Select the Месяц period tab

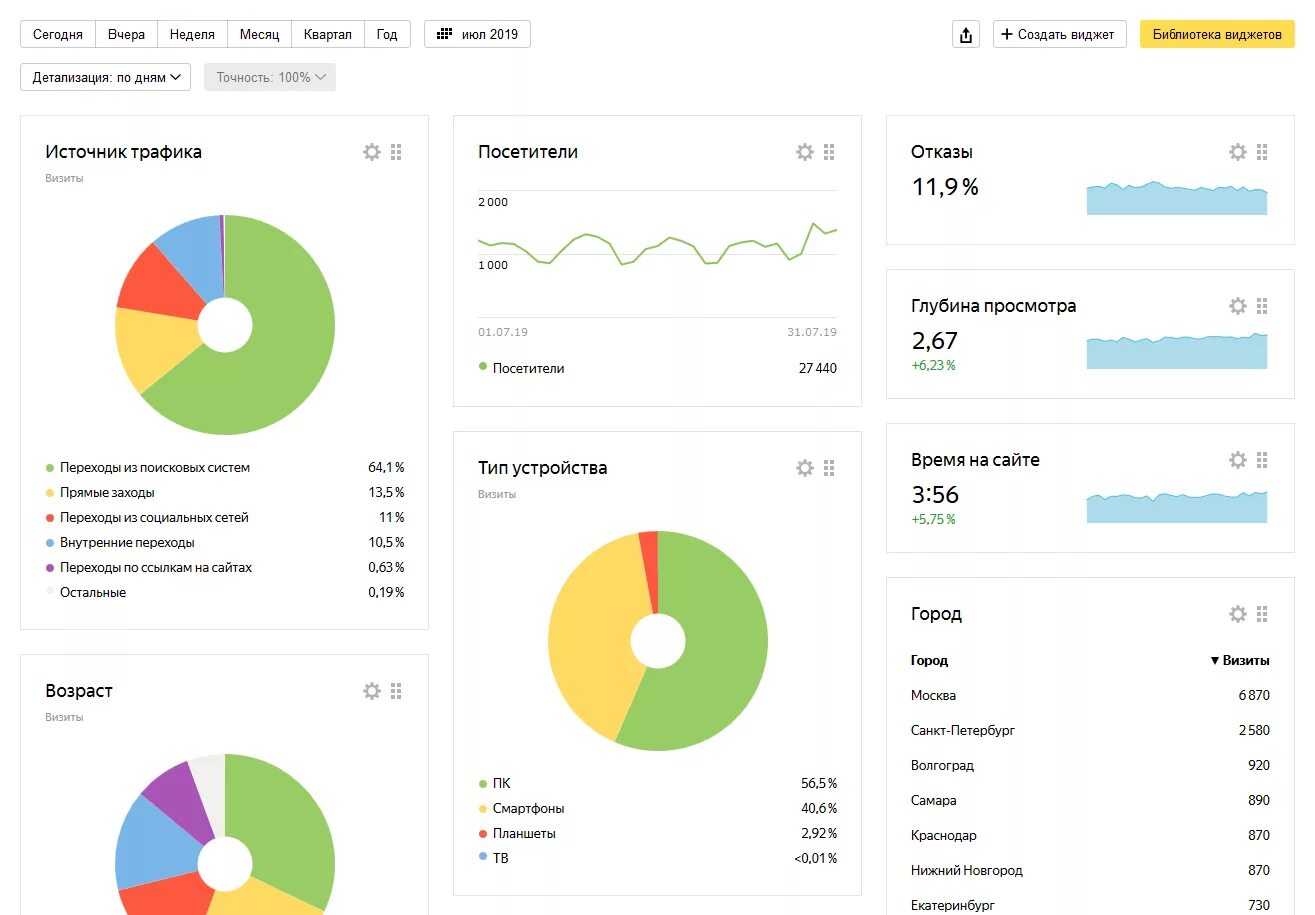point(260,34)
